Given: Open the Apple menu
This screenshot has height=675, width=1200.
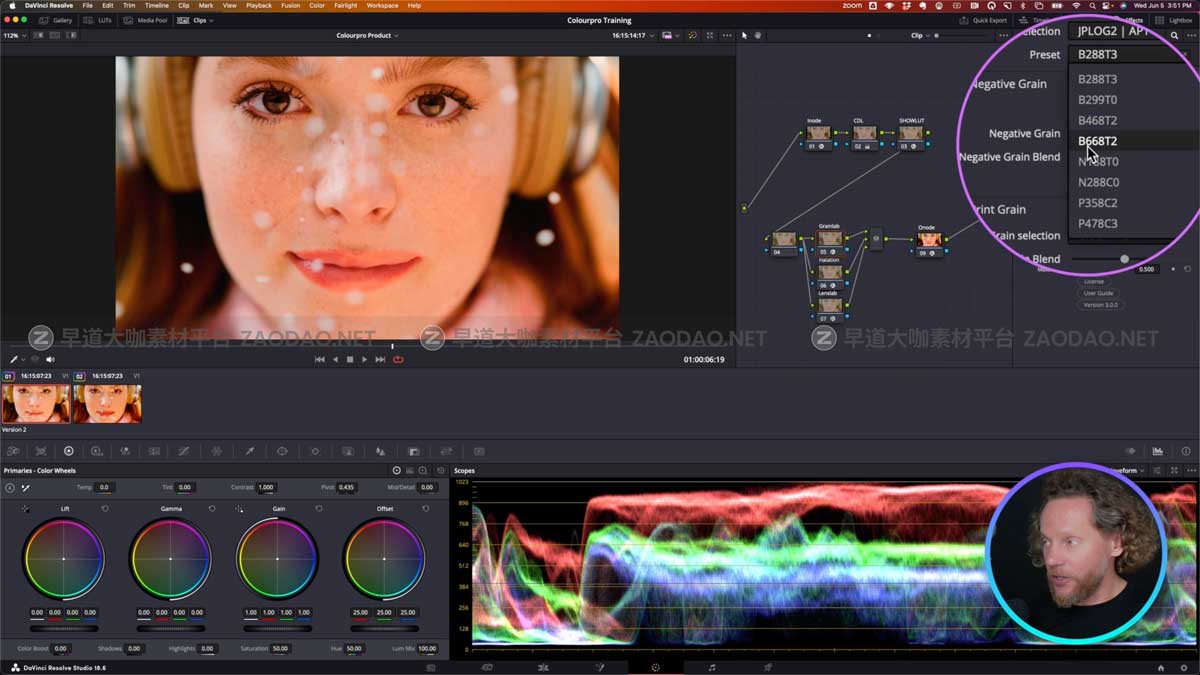Looking at the screenshot, I should coord(10,5).
